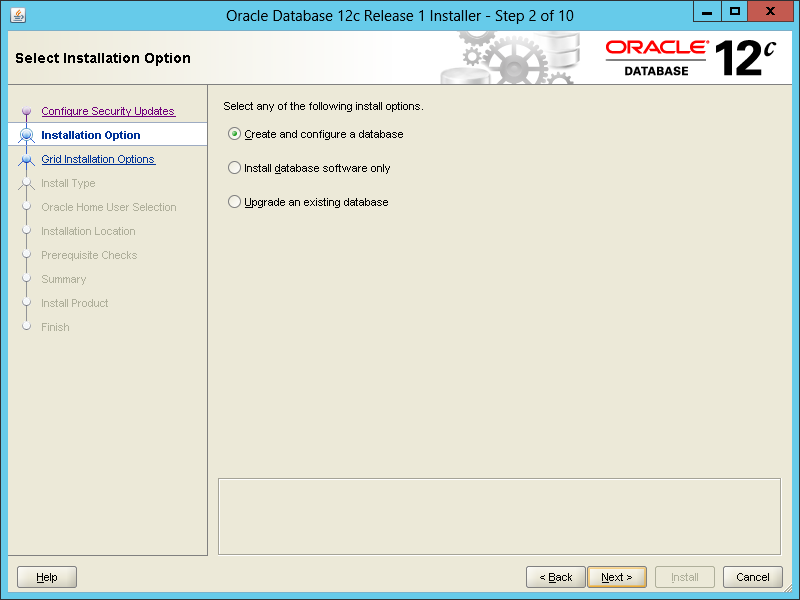This screenshot has height=600, width=800.
Task: Click the Configure Security Updates step bullet
Action: 27,111
